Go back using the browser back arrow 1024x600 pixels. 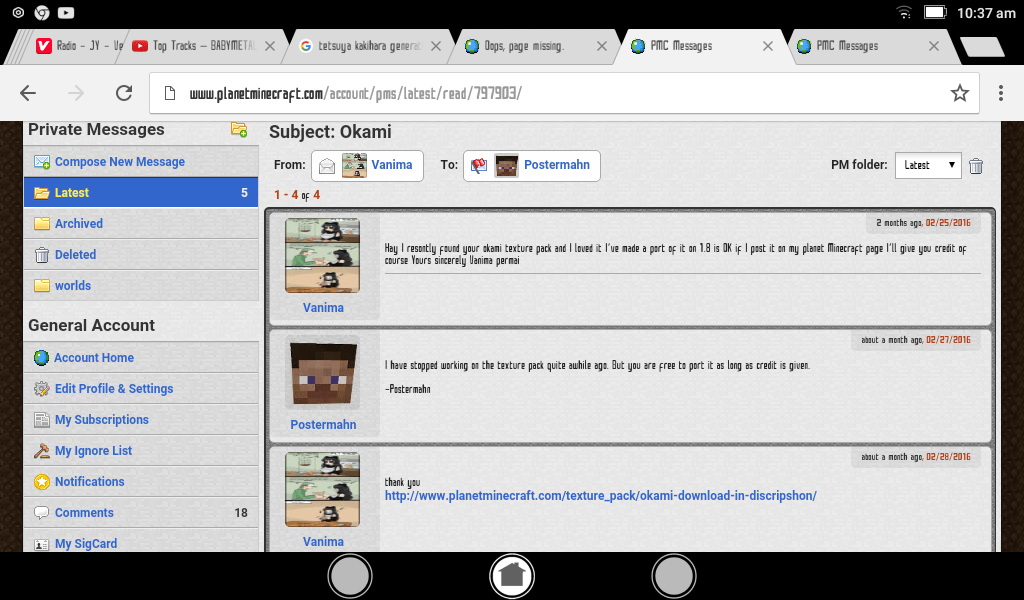click(x=28, y=93)
